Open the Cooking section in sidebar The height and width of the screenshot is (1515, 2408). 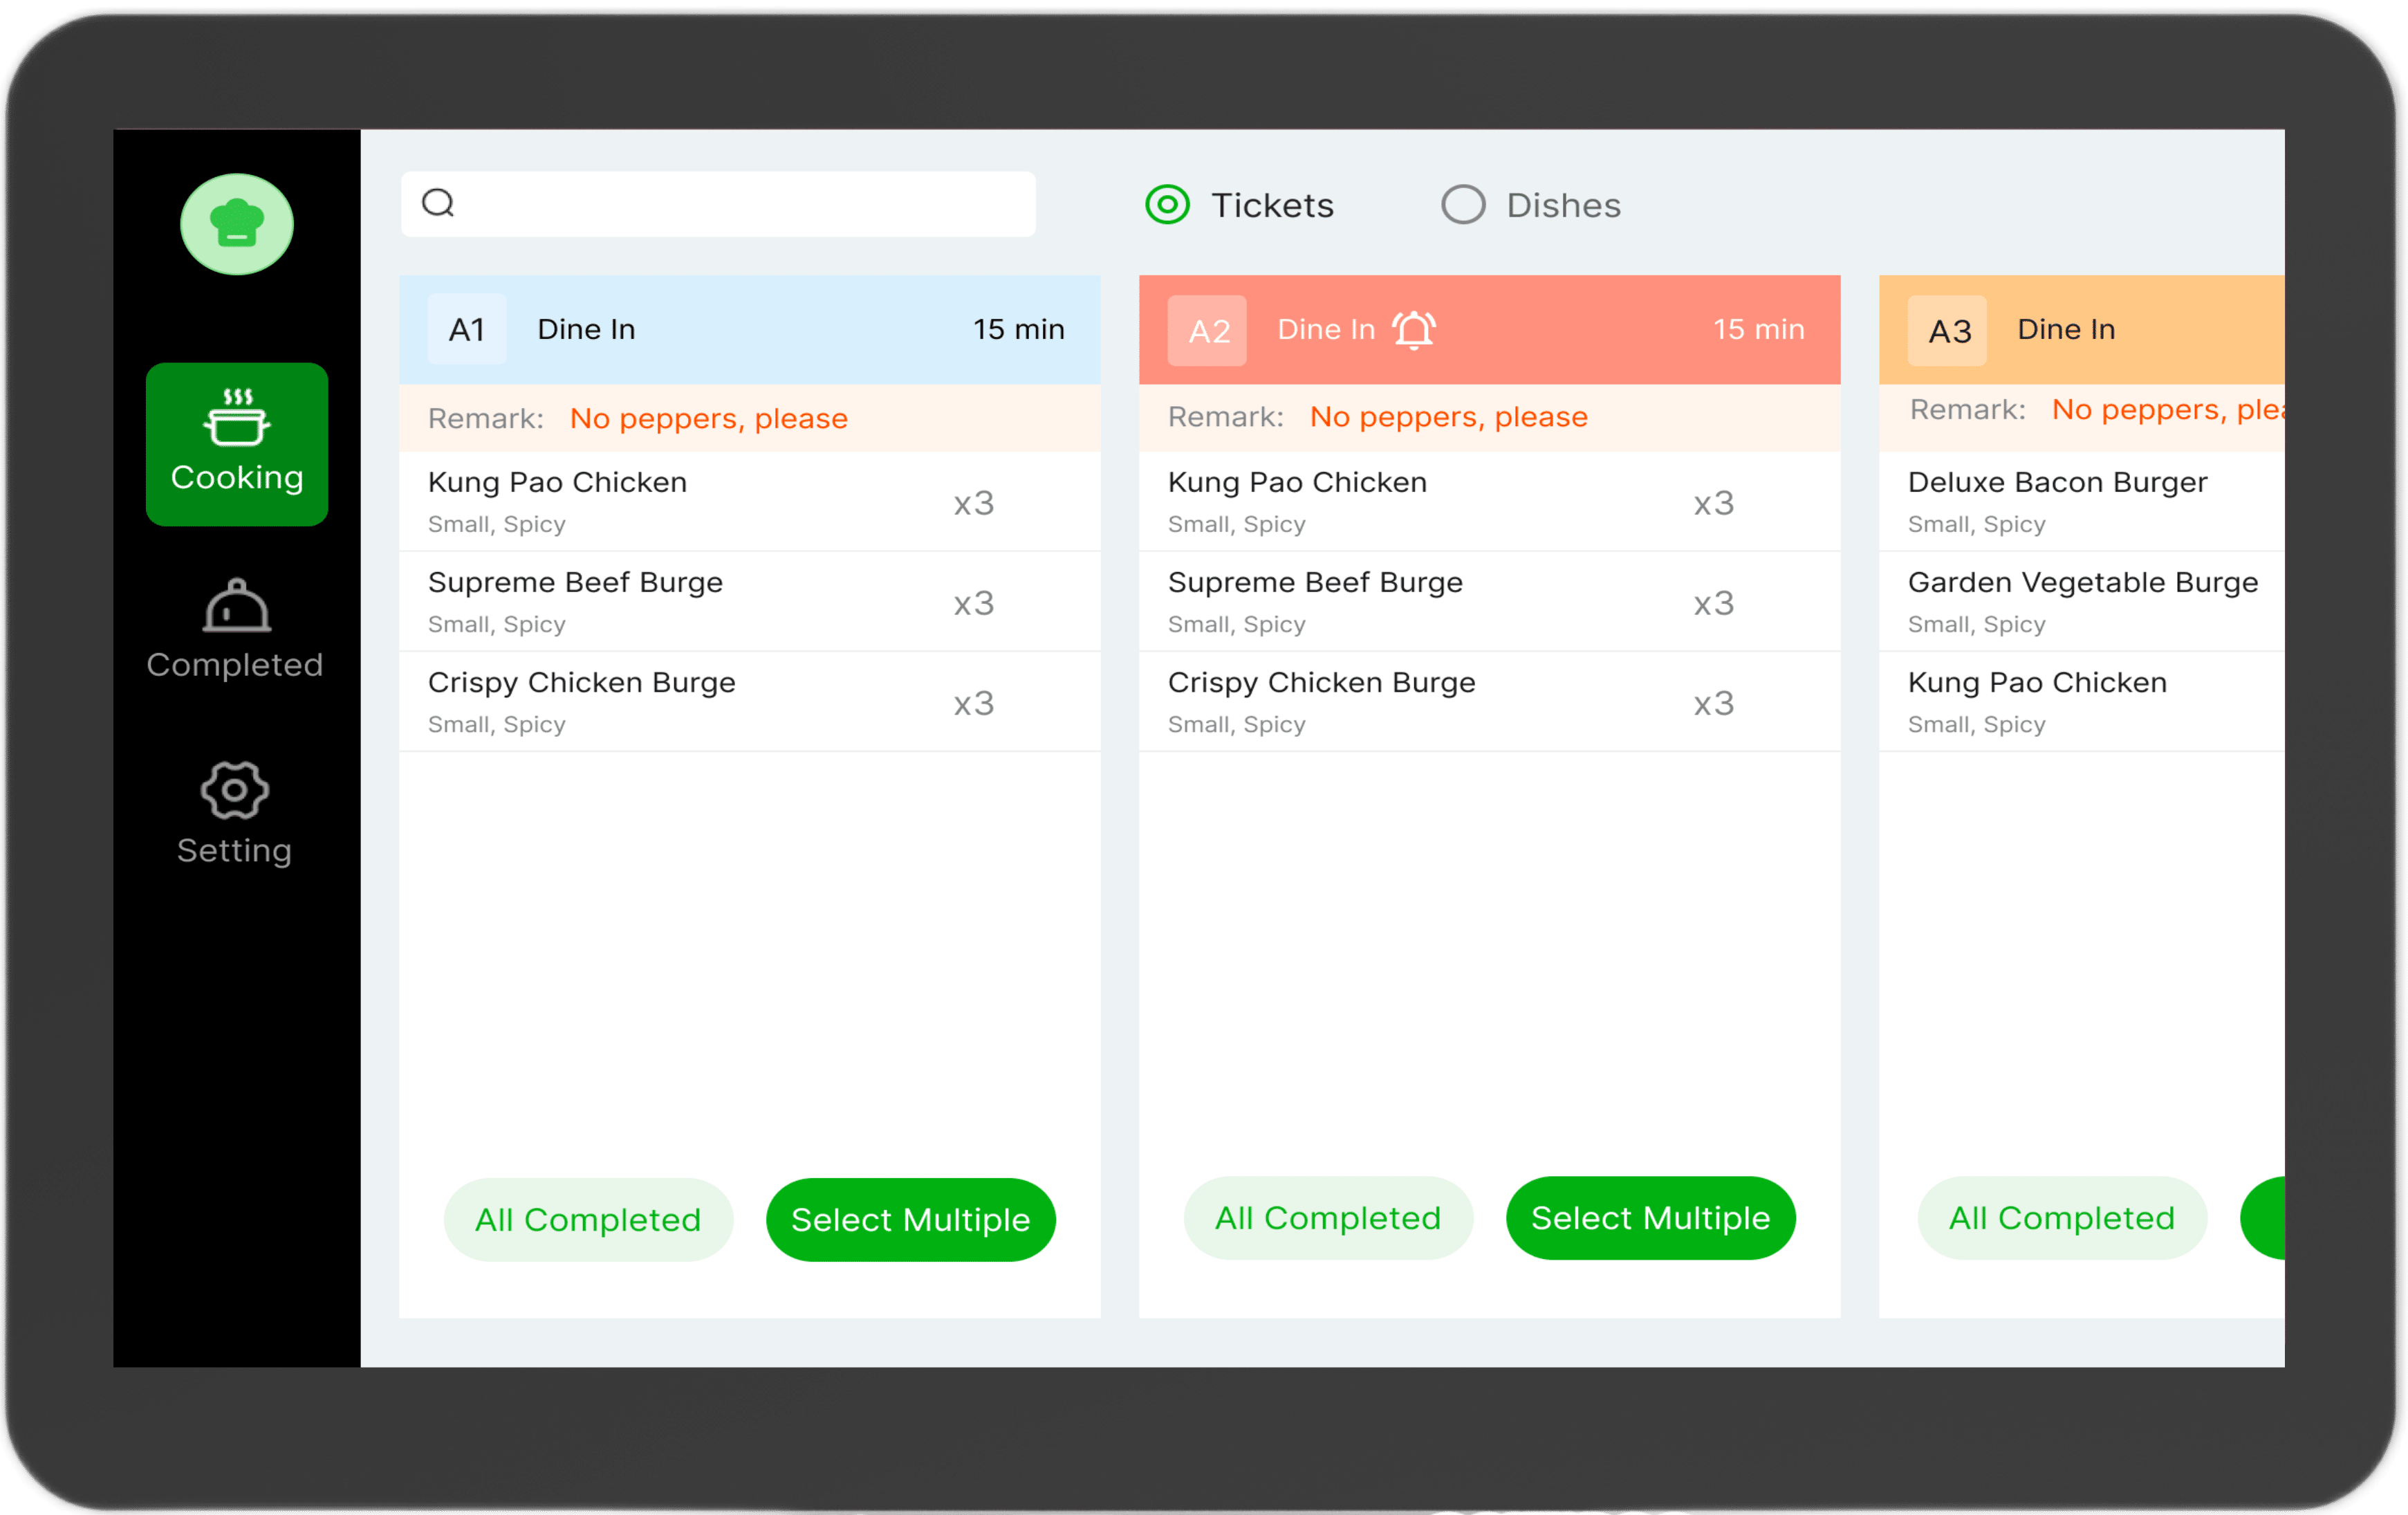(x=236, y=444)
